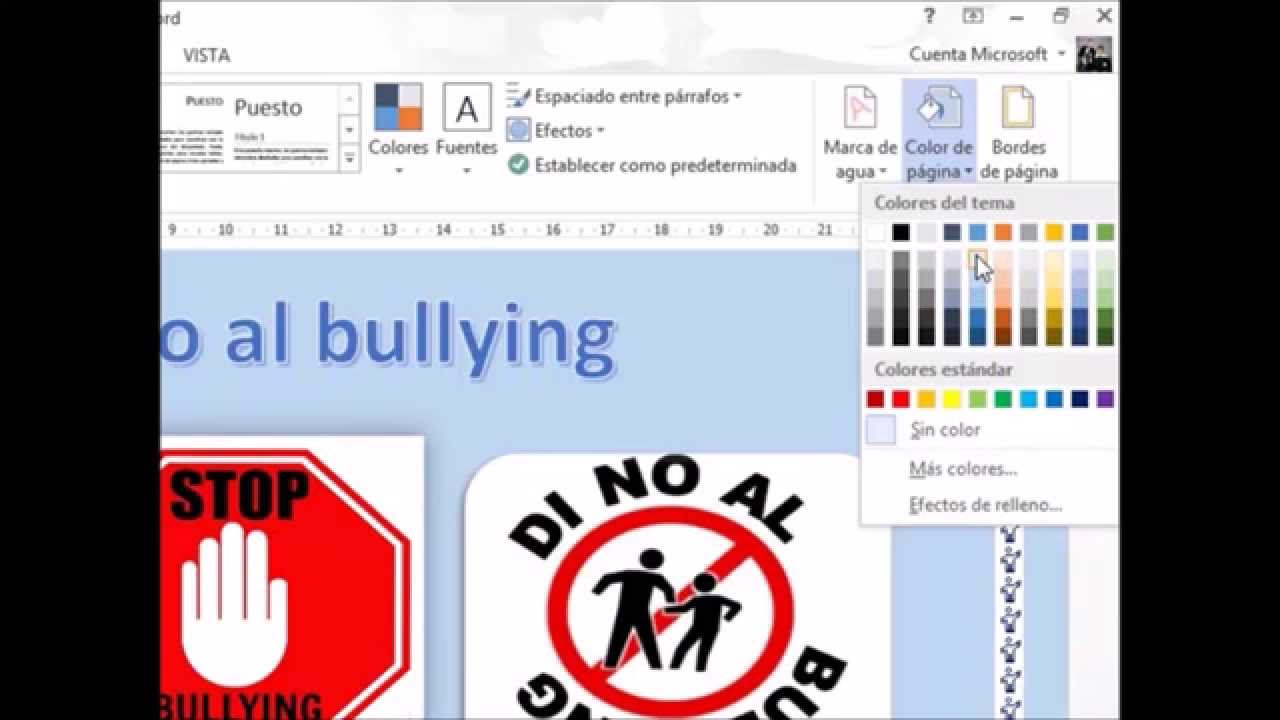Select the DI NO AL bullying image

[677, 587]
